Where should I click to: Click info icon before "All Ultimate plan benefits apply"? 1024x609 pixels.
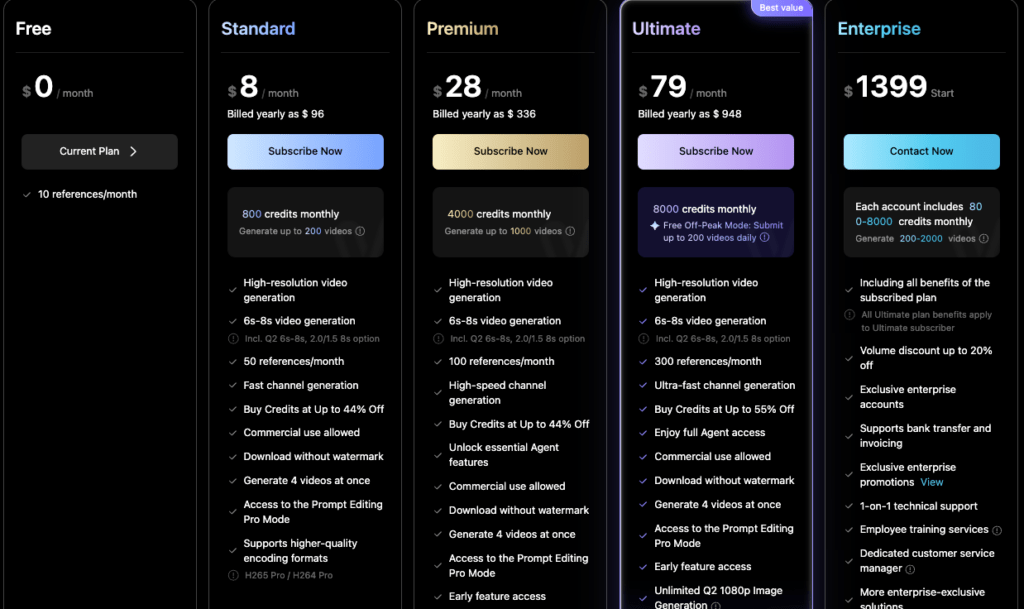[850, 315]
